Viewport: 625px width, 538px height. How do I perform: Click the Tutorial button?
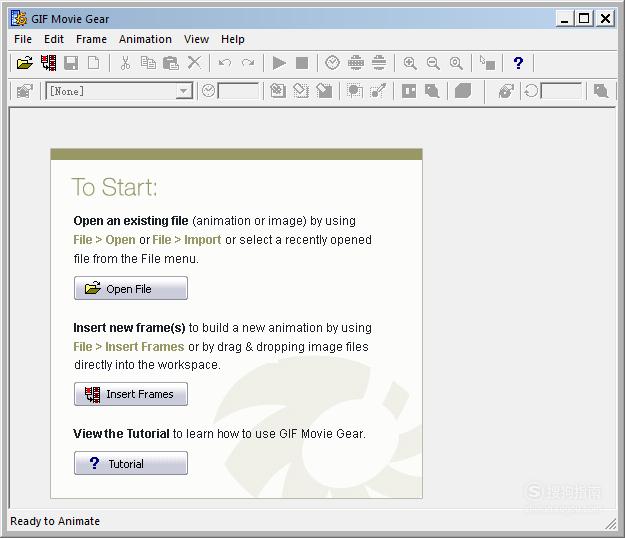tap(131, 463)
